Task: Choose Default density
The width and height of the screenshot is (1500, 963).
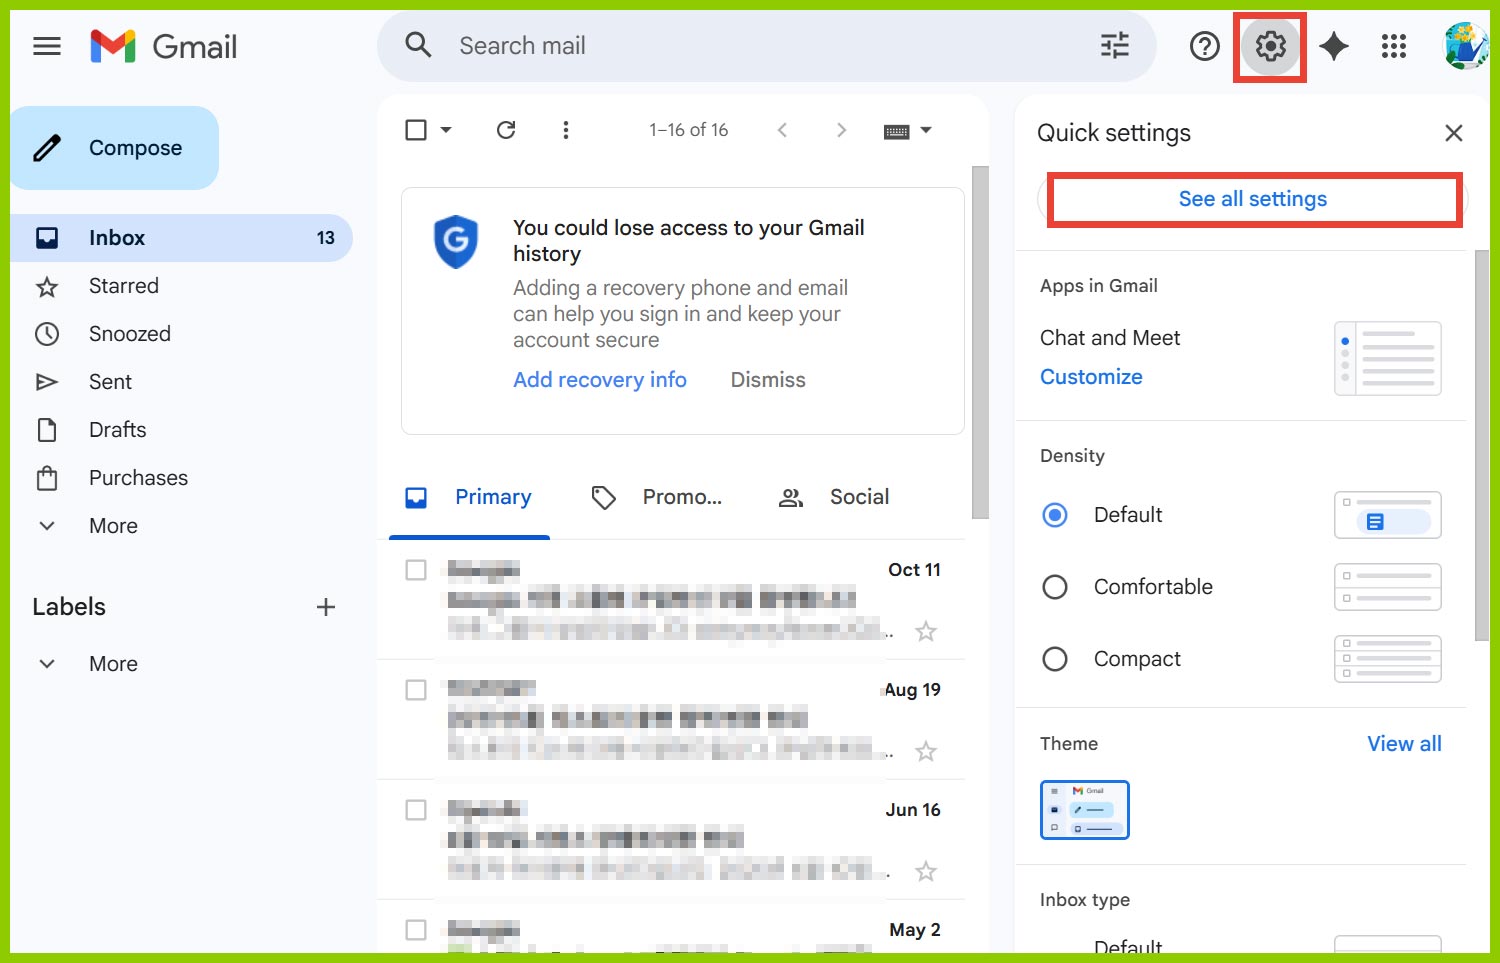Action: tap(1055, 515)
